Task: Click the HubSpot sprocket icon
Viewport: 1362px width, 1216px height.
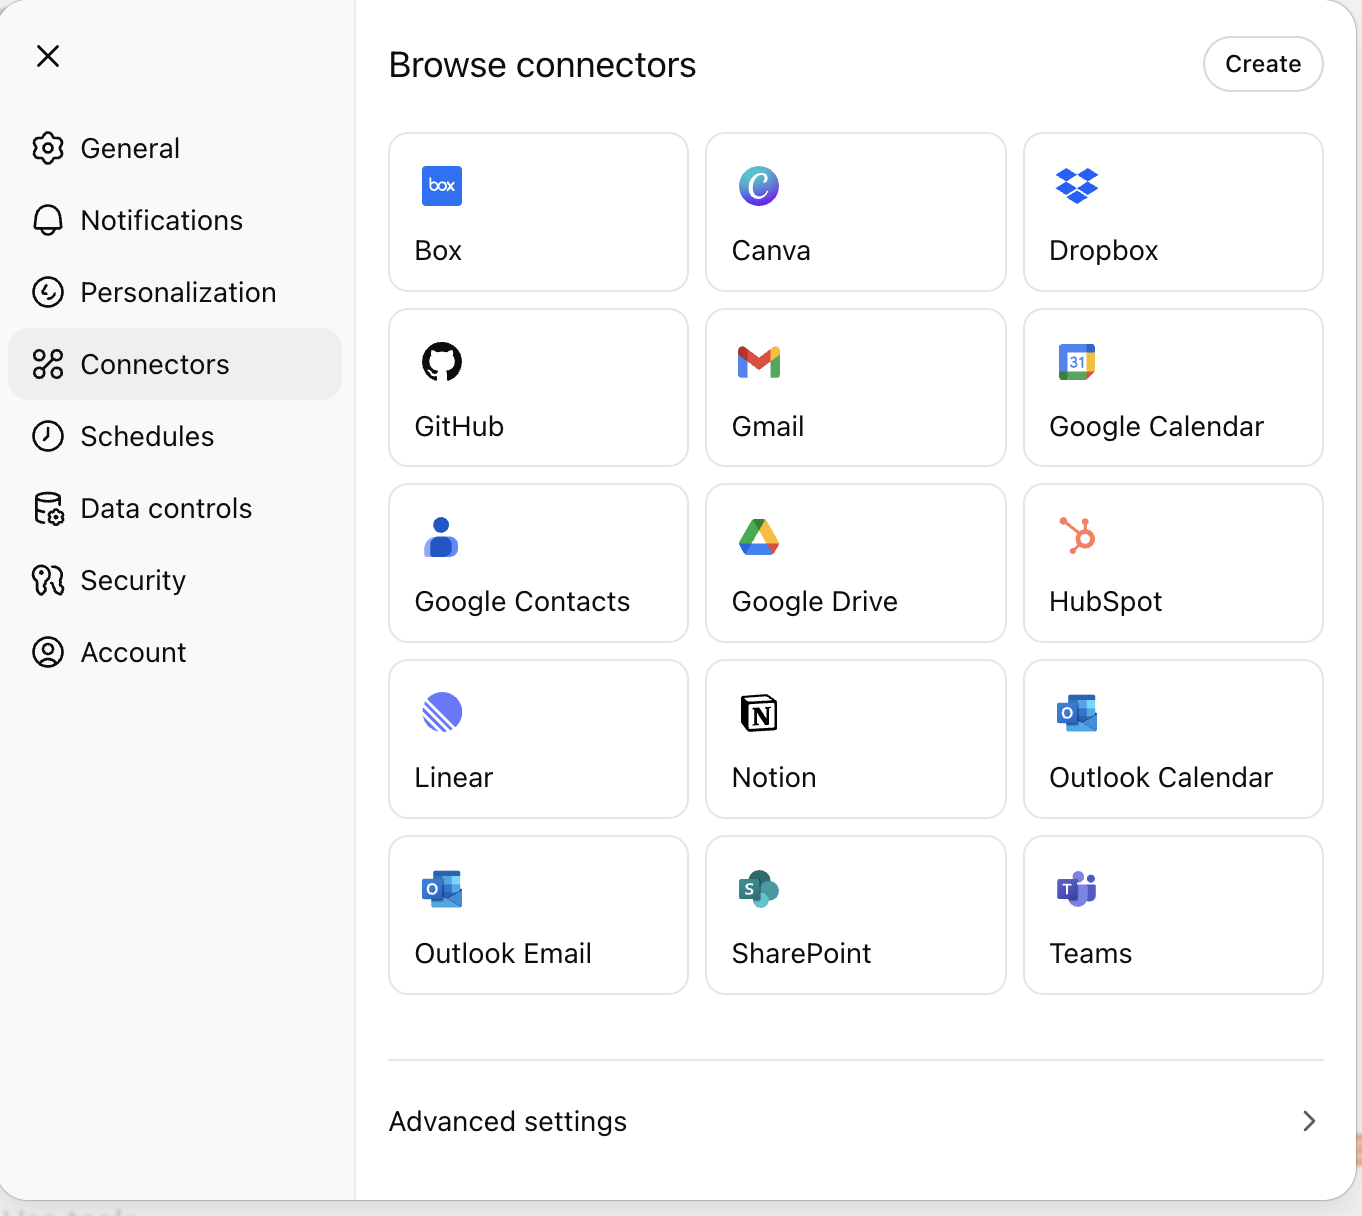Action: (x=1077, y=536)
